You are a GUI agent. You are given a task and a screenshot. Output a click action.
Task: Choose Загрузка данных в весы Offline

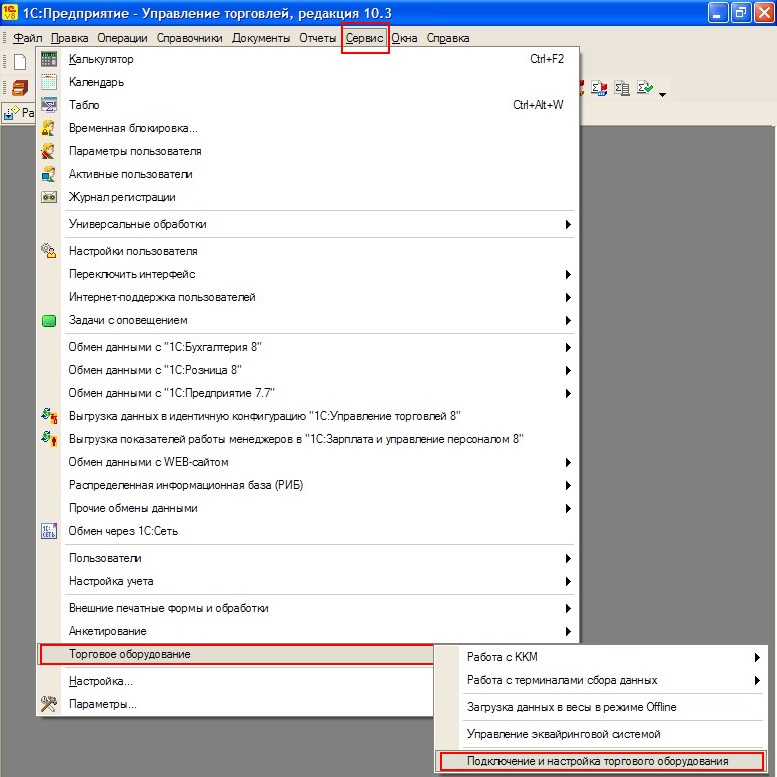tap(600, 707)
